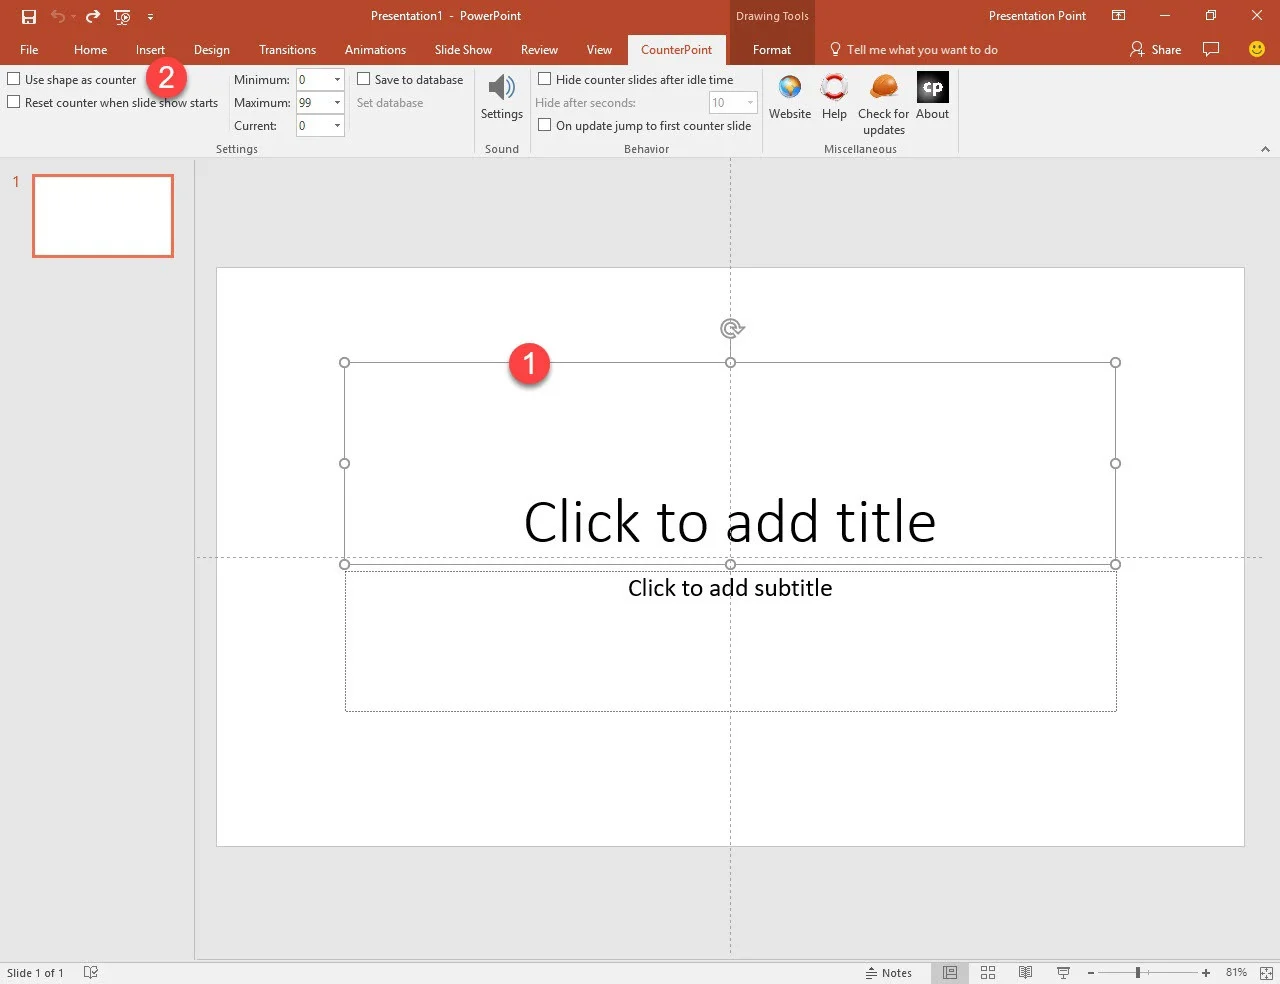Screen dimensions: 1280x984
Task: Switch to the Animations ribbon tab
Action: click(x=375, y=50)
